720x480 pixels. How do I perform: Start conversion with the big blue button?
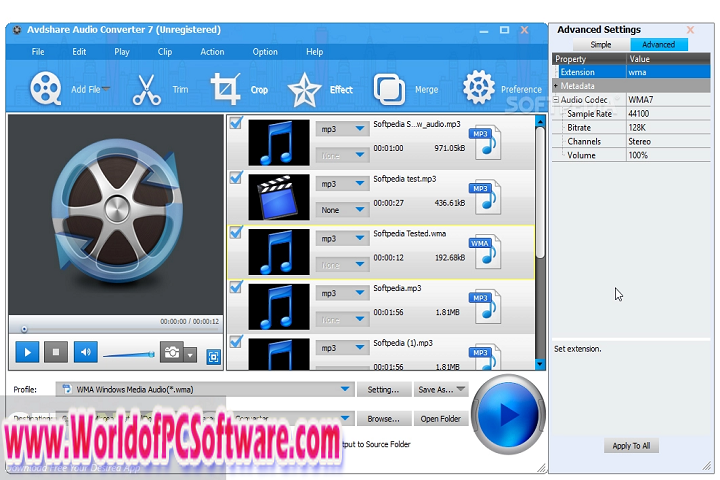(508, 414)
